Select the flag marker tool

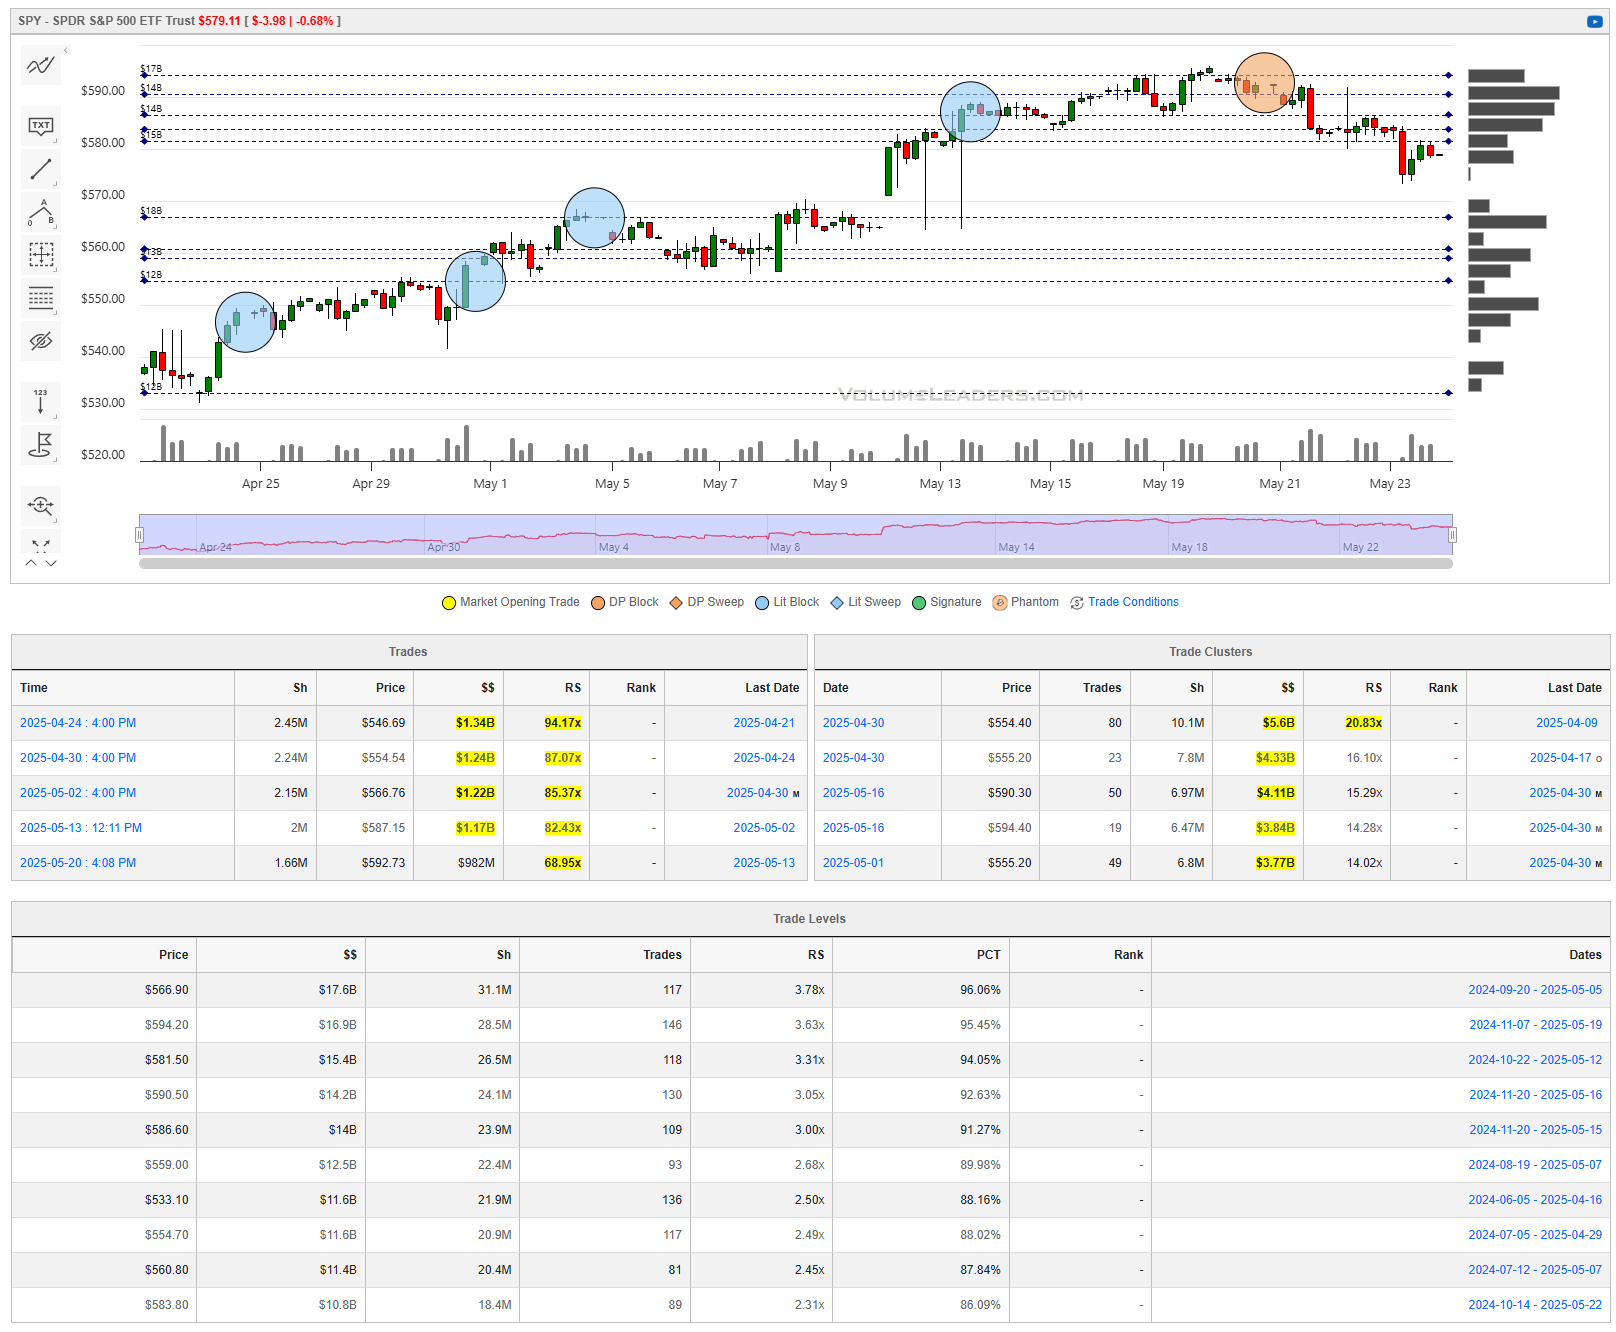coord(41,444)
